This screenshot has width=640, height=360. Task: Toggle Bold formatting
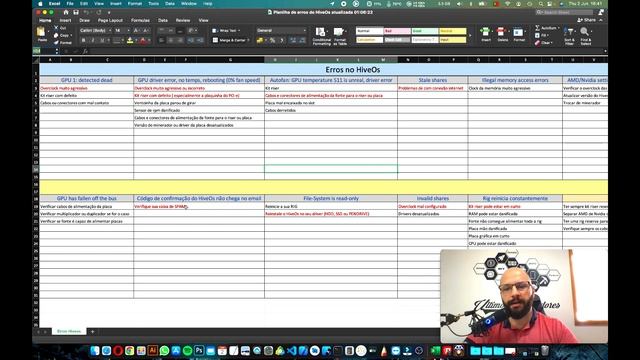84,40
